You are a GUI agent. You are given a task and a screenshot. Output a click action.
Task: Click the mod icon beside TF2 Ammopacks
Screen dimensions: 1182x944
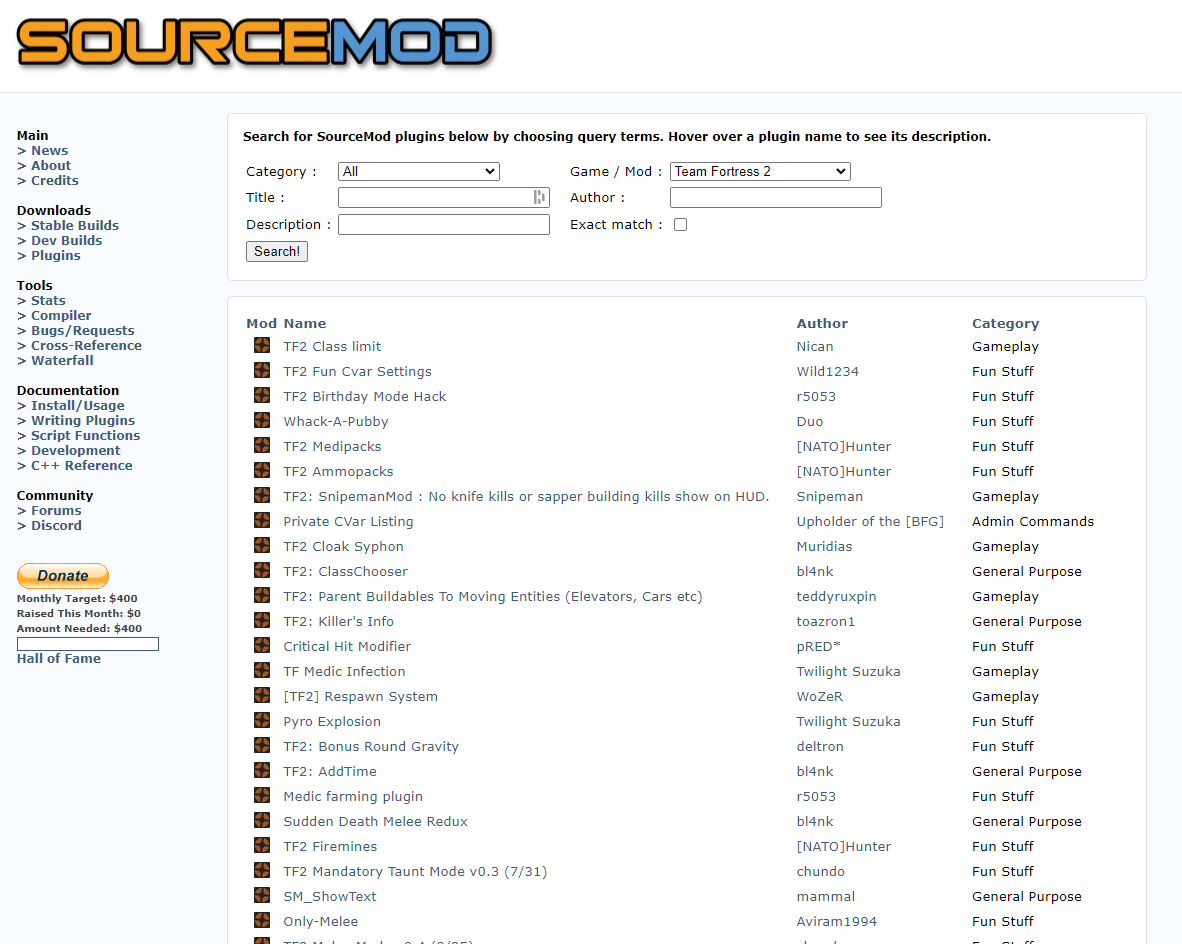coord(262,470)
